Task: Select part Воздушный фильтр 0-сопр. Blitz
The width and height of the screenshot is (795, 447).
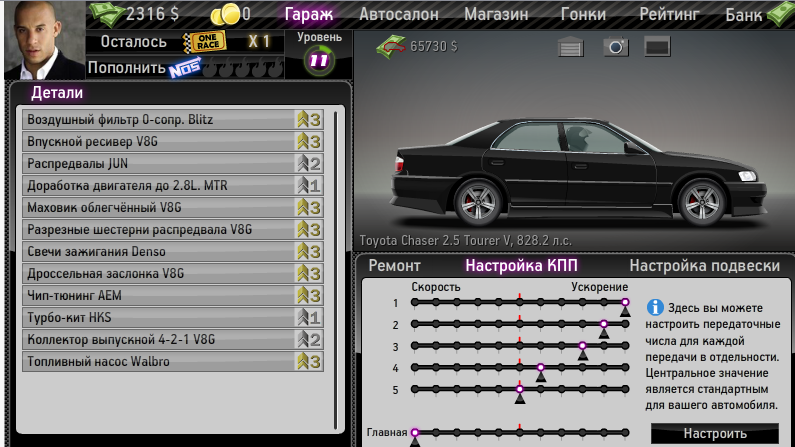Action: click(x=173, y=120)
